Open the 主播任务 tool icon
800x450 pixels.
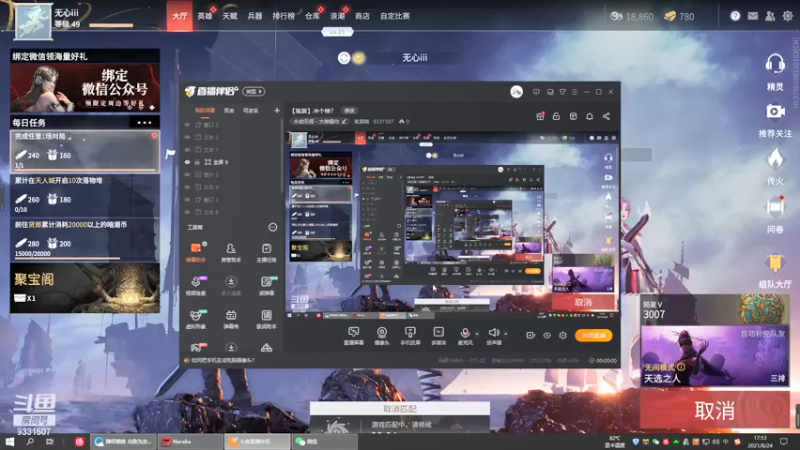266,252
